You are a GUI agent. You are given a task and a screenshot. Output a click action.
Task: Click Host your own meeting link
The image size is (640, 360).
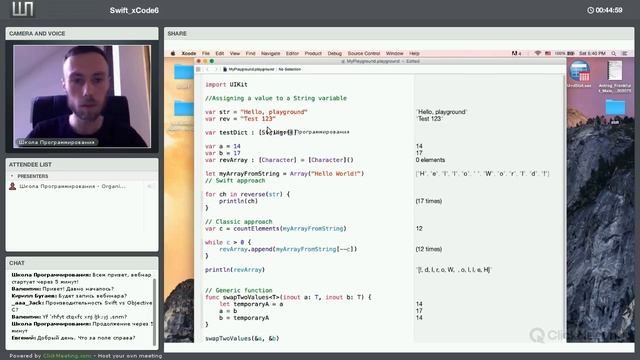(x=130, y=356)
